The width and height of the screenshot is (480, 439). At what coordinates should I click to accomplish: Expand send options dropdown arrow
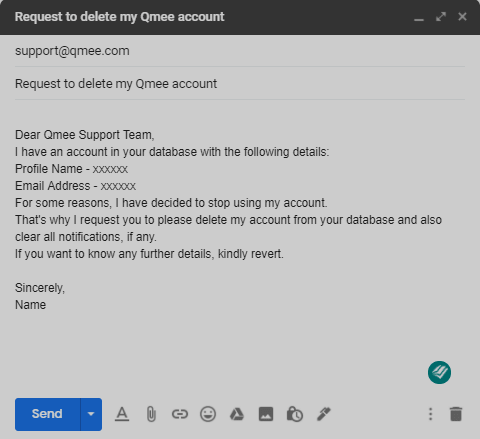coord(91,414)
